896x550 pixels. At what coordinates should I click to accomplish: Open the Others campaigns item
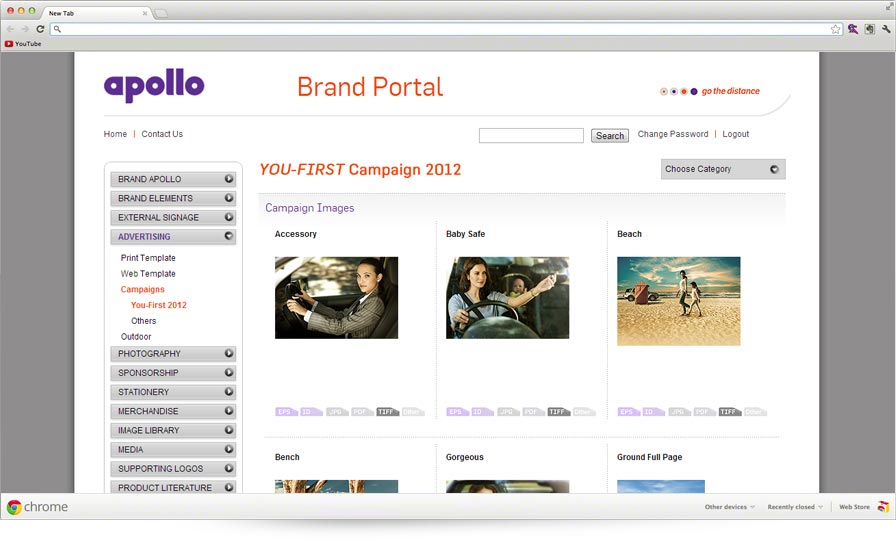tap(144, 321)
